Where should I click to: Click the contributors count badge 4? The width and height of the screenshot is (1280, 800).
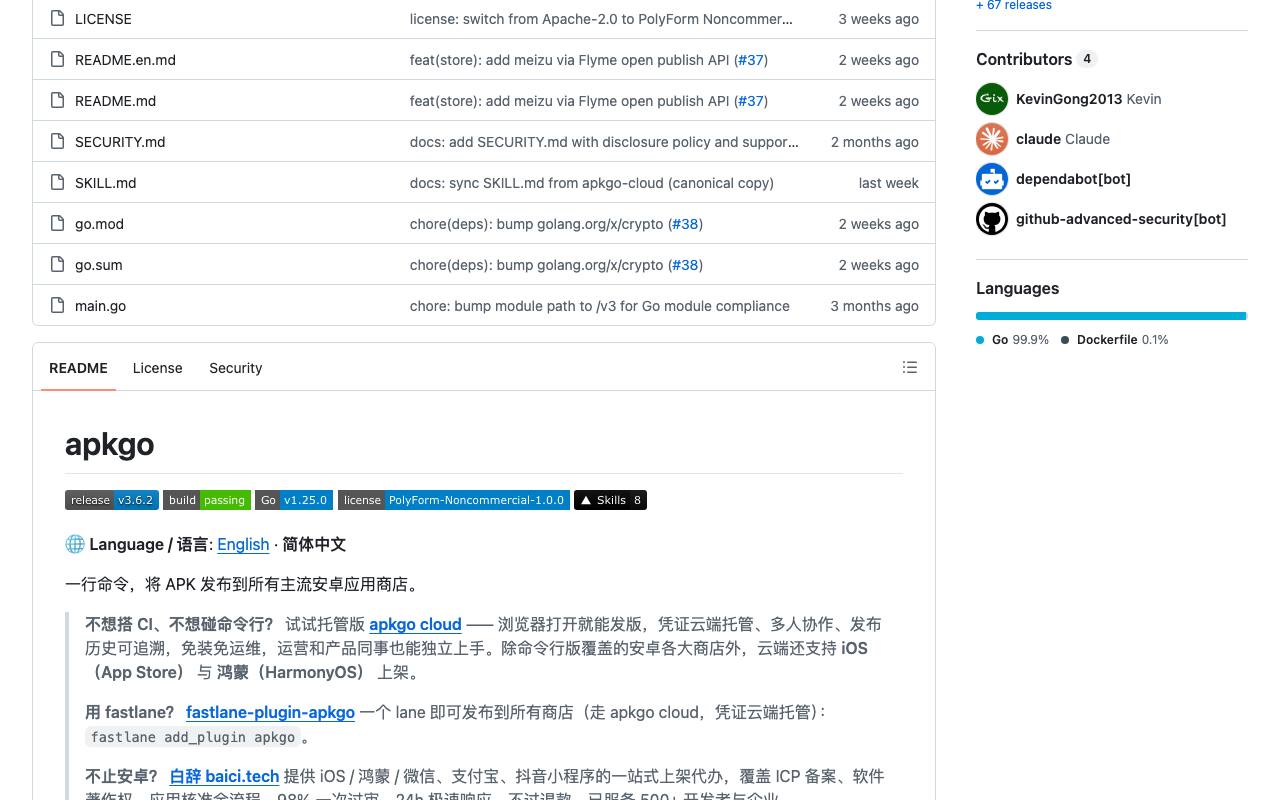[1087, 59]
